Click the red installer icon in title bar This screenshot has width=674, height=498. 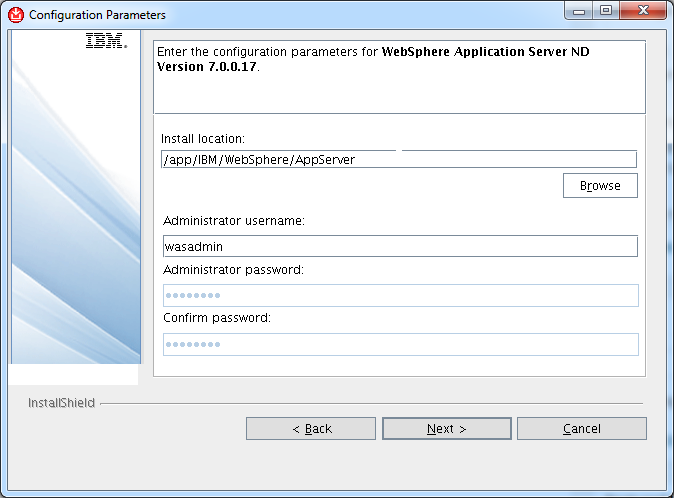[x=16, y=15]
